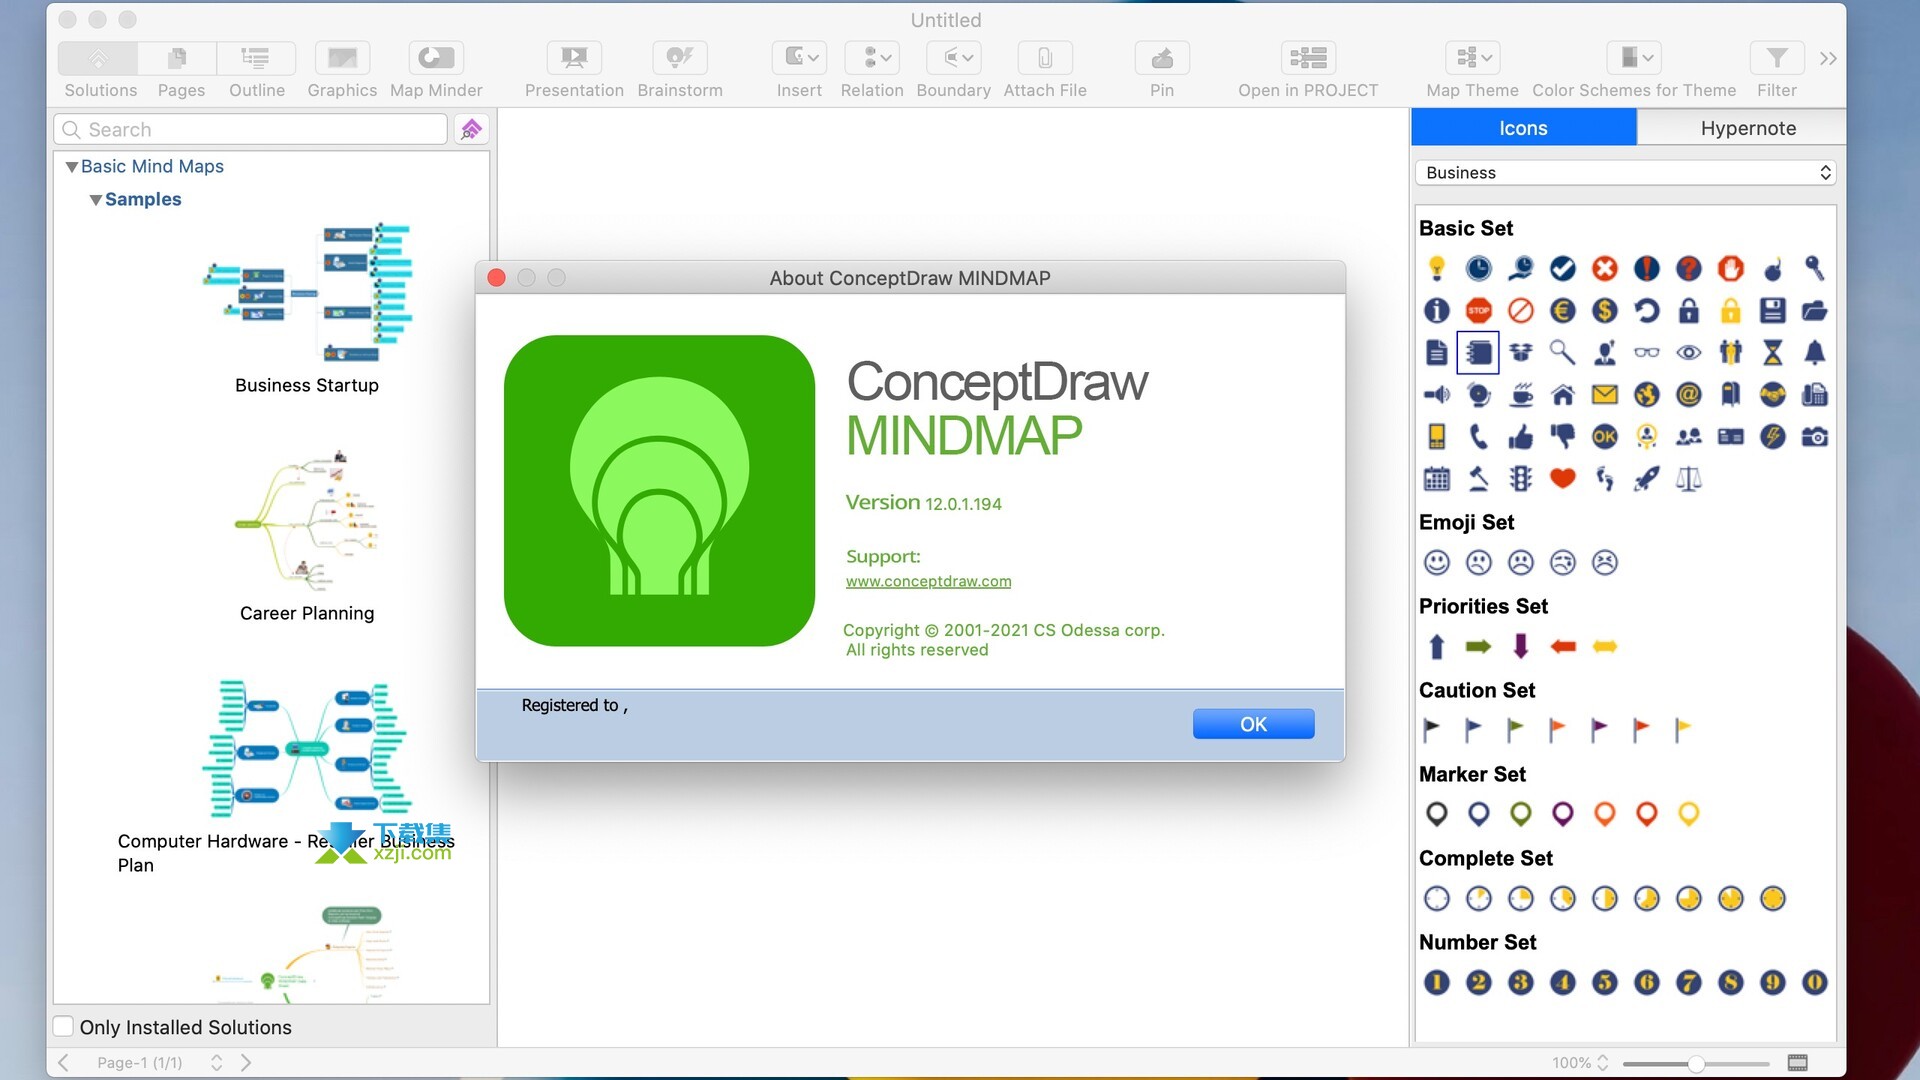Click the Pages toolbar icon
The height and width of the screenshot is (1080, 1920).
tap(178, 58)
